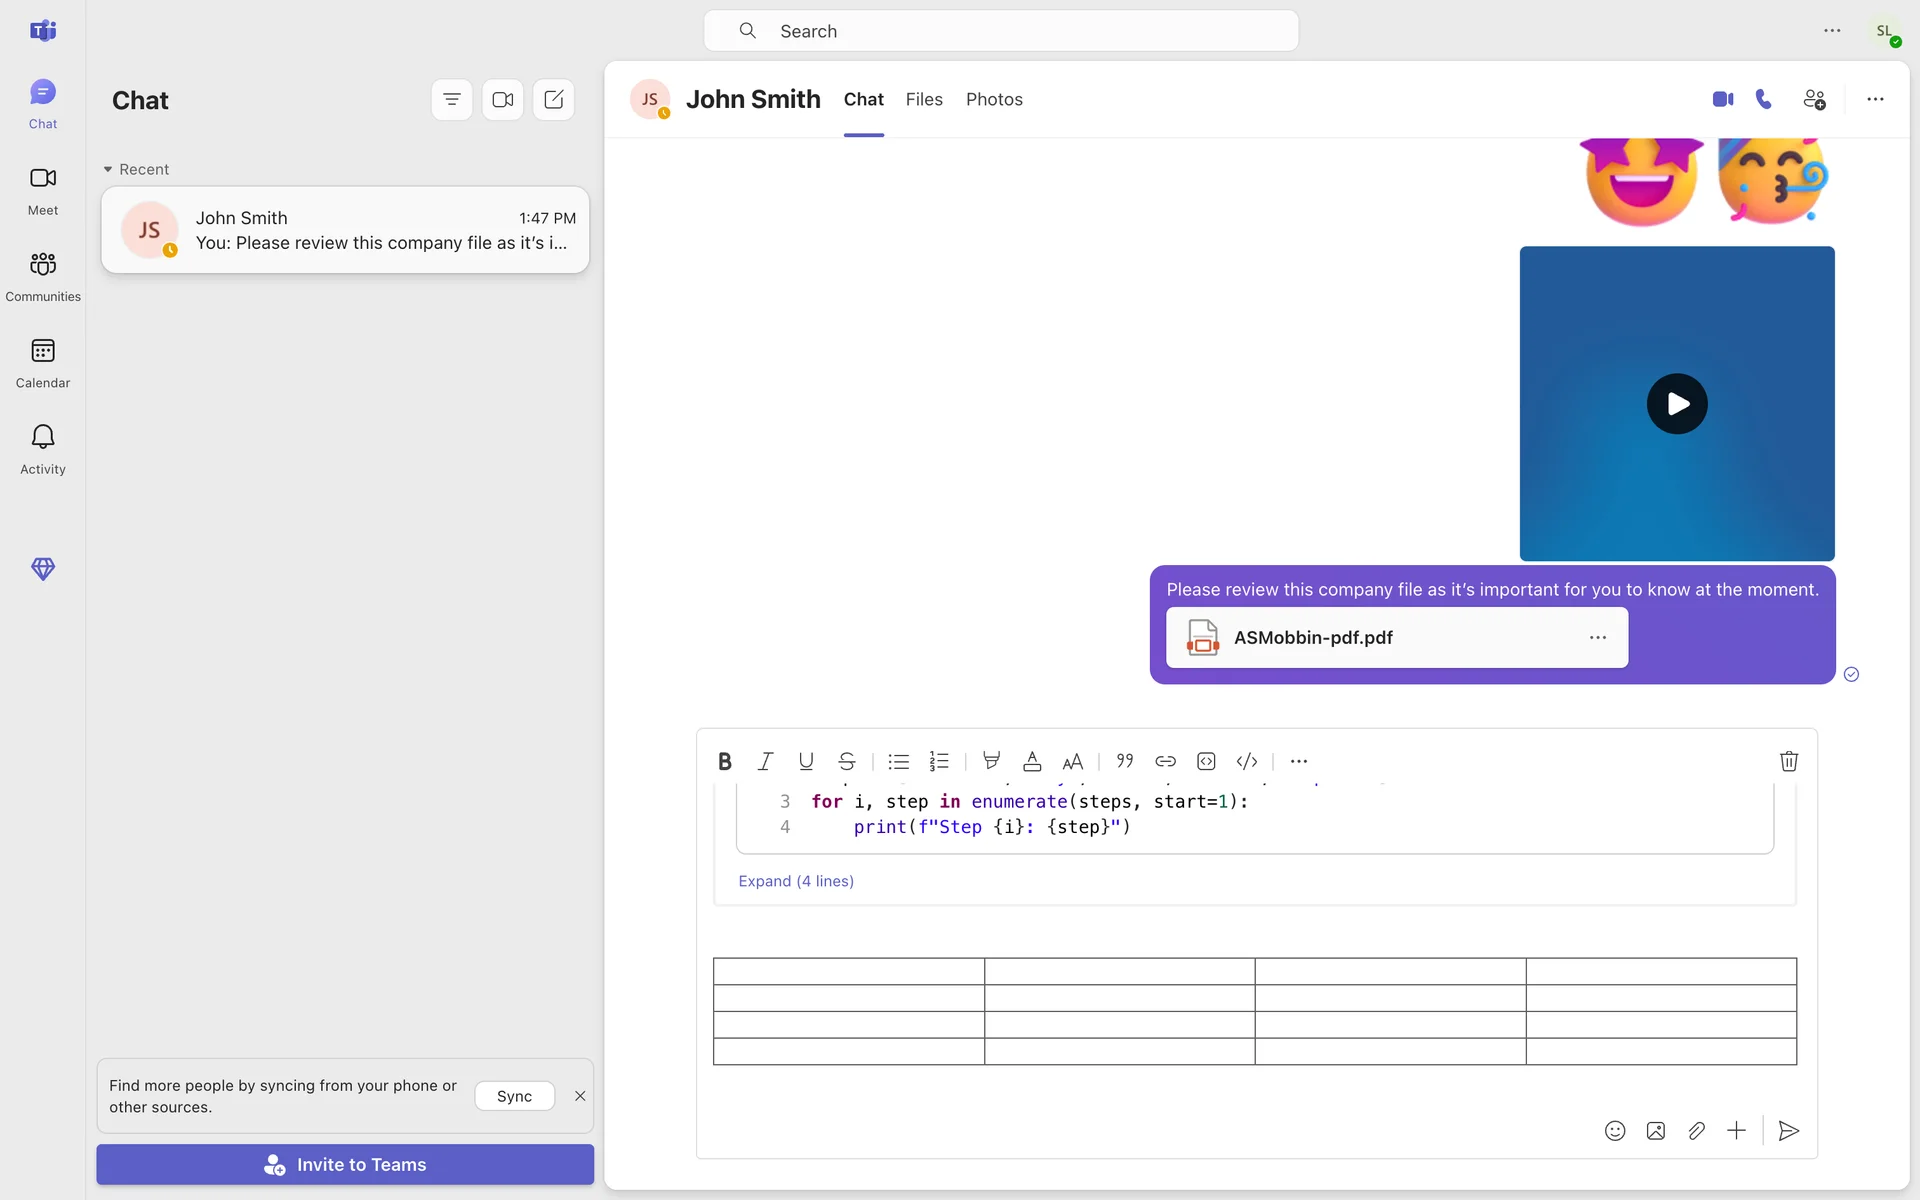Toggle bold formatting

(725, 761)
